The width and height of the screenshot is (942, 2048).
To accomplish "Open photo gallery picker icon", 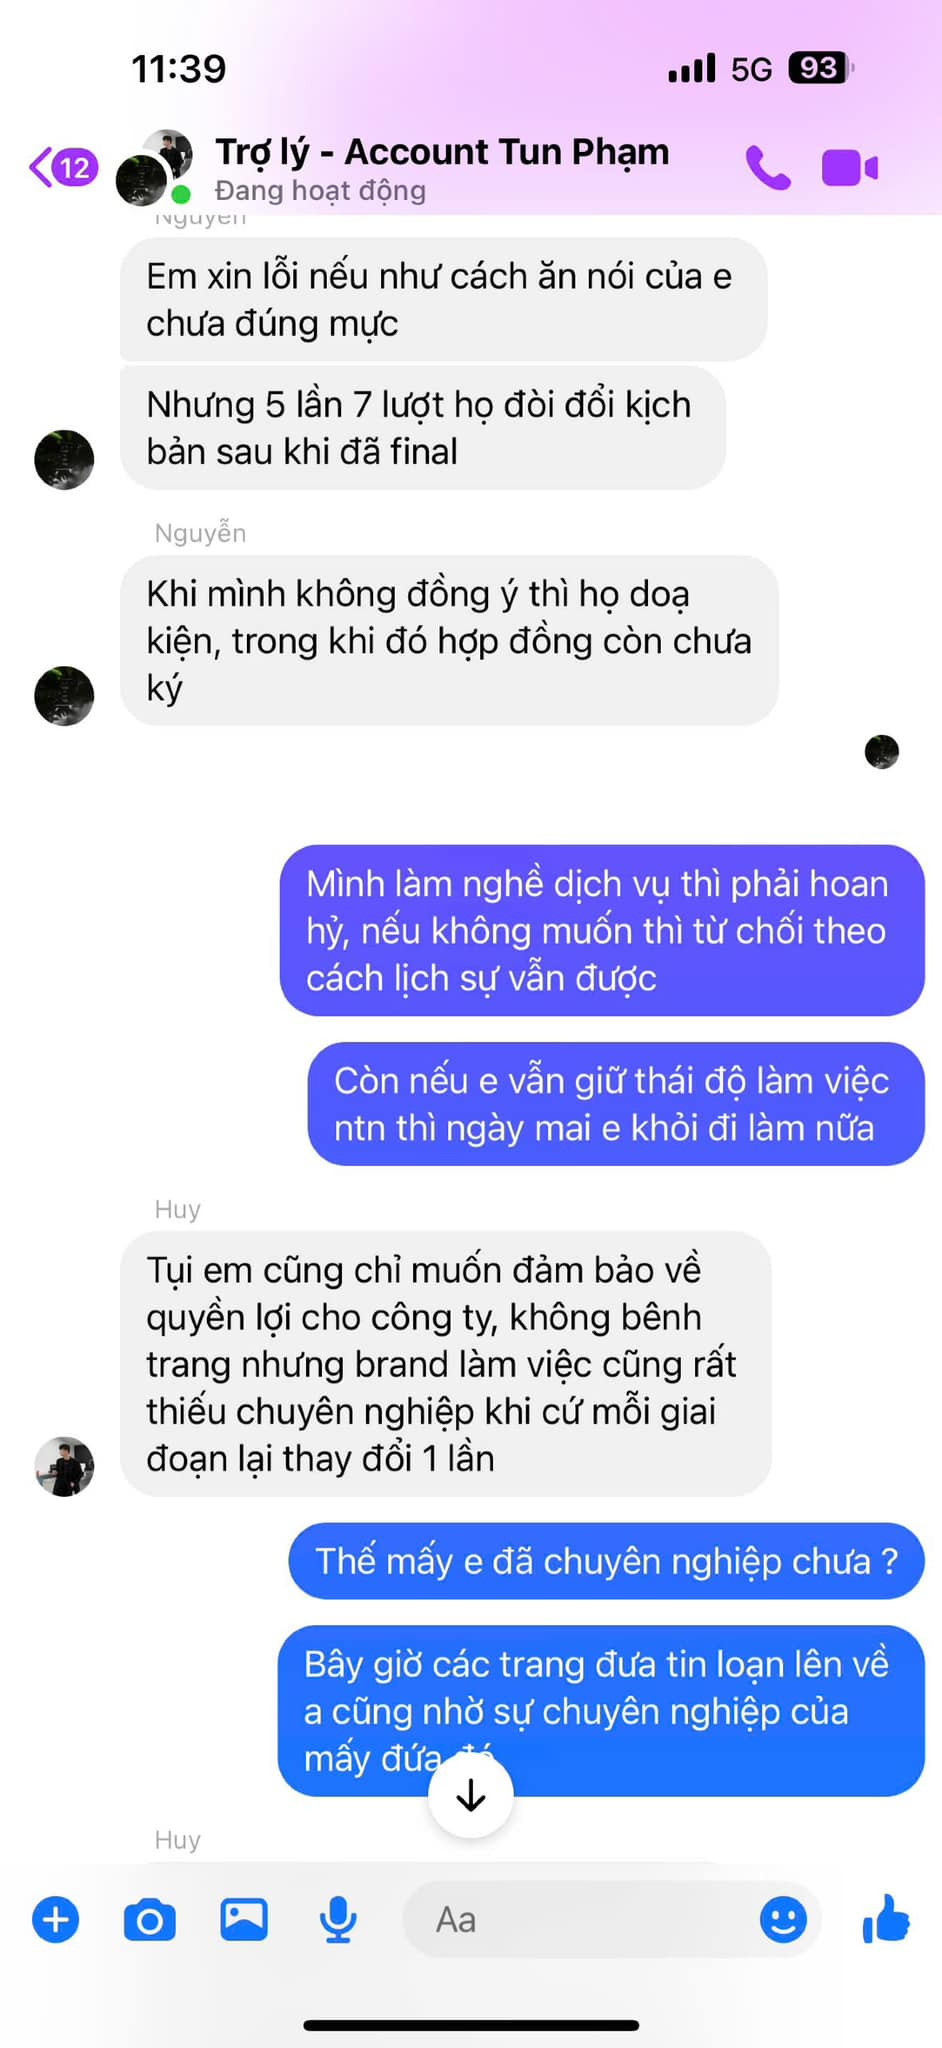I will point(244,1919).
